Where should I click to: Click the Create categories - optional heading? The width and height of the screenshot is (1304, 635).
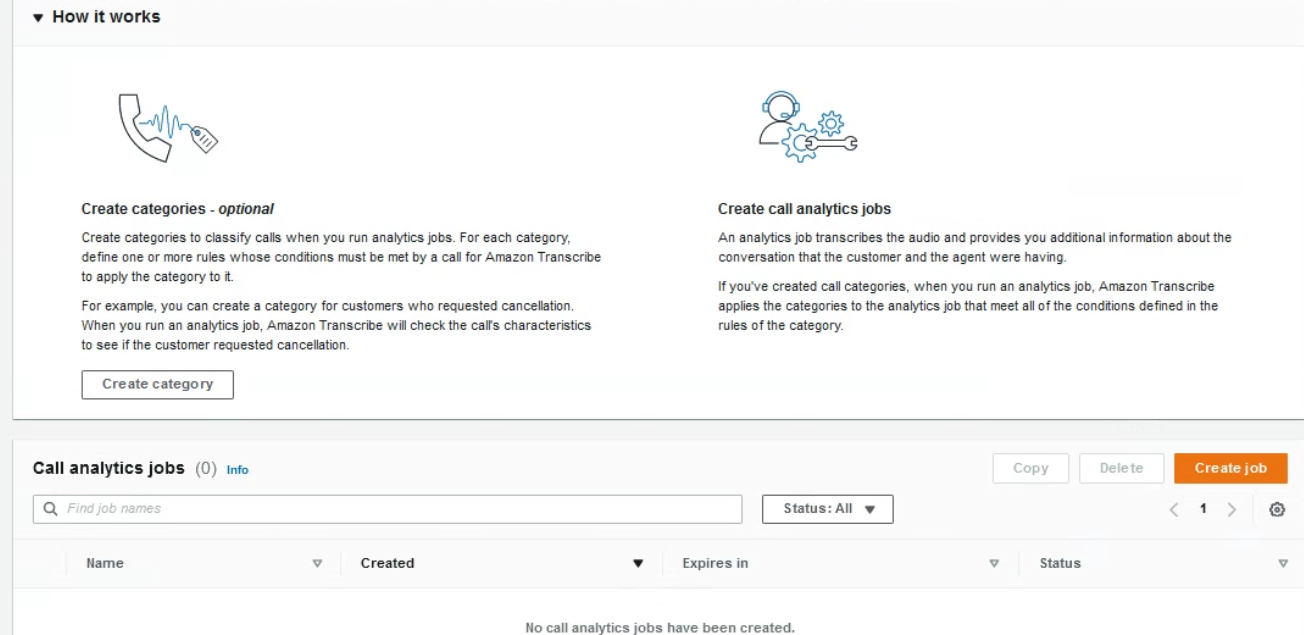click(177, 209)
